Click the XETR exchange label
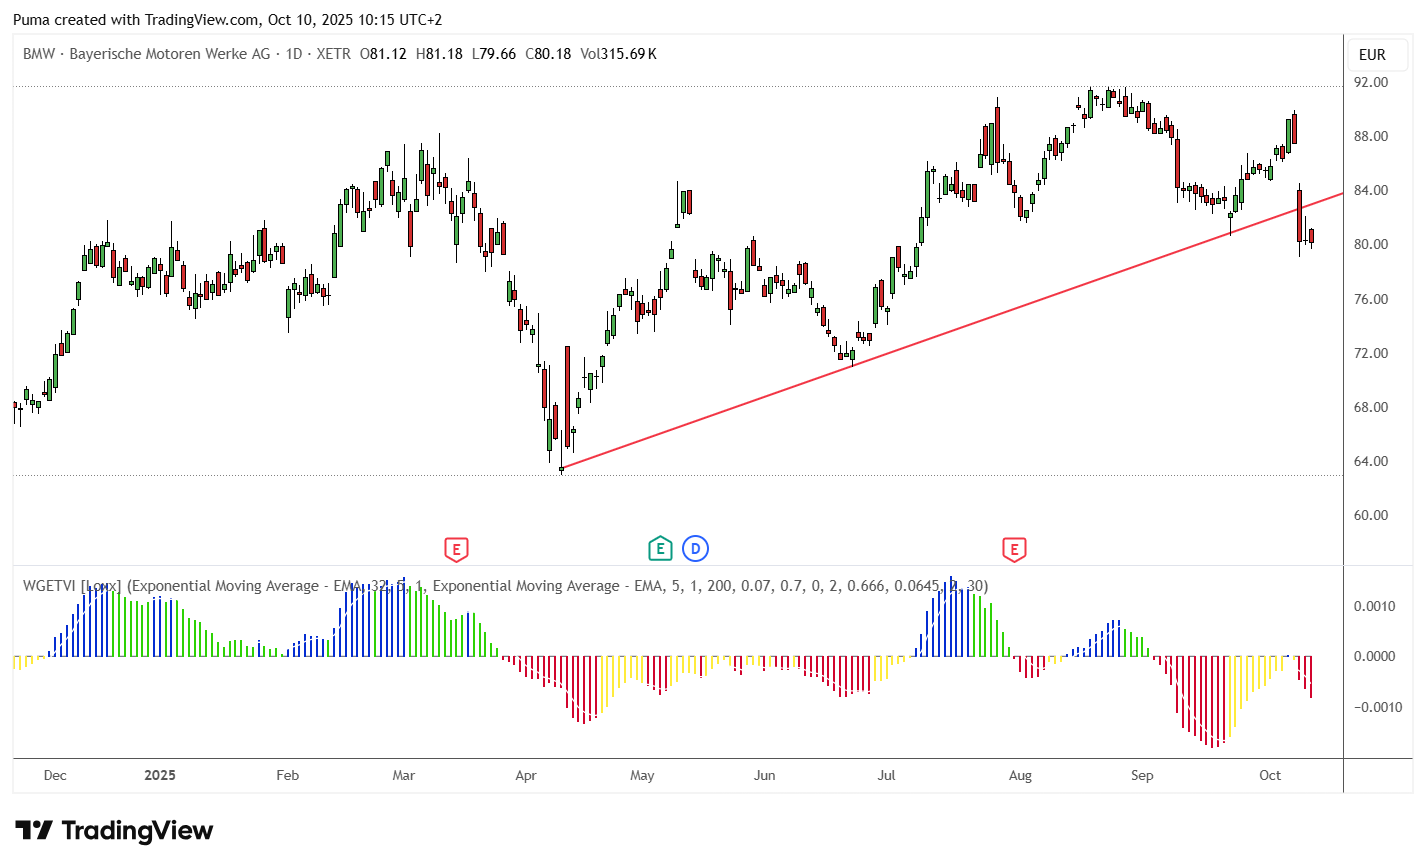Viewport: 1426px width, 868px height. pyautogui.click(x=334, y=54)
